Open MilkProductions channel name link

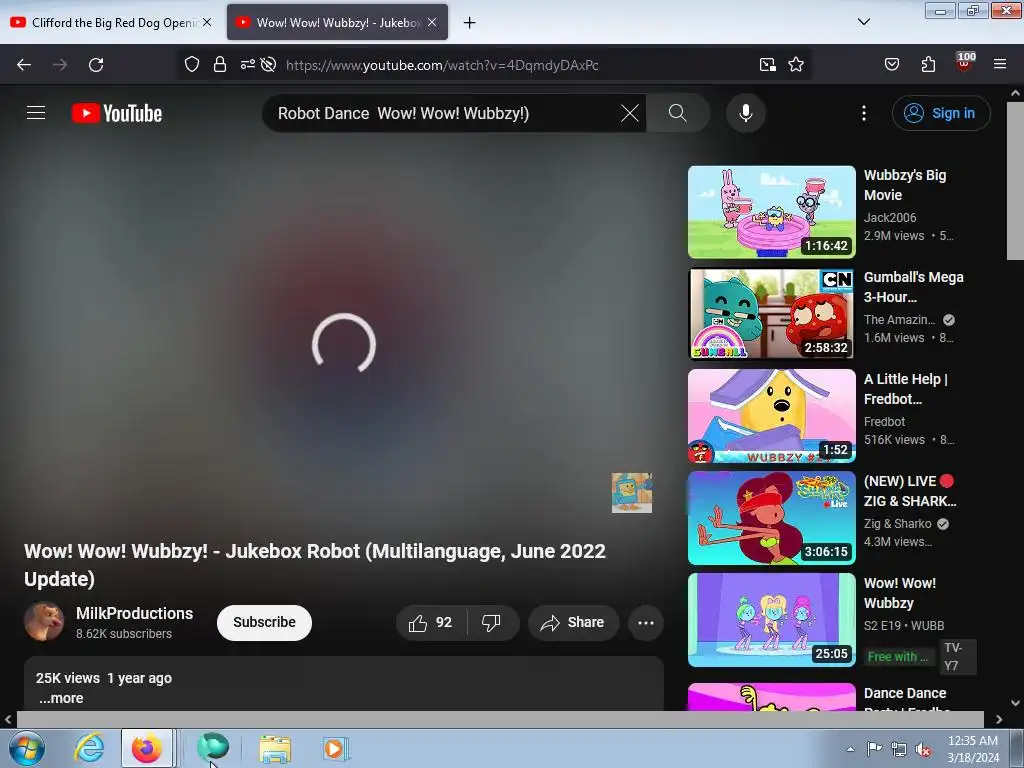[135, 613]
